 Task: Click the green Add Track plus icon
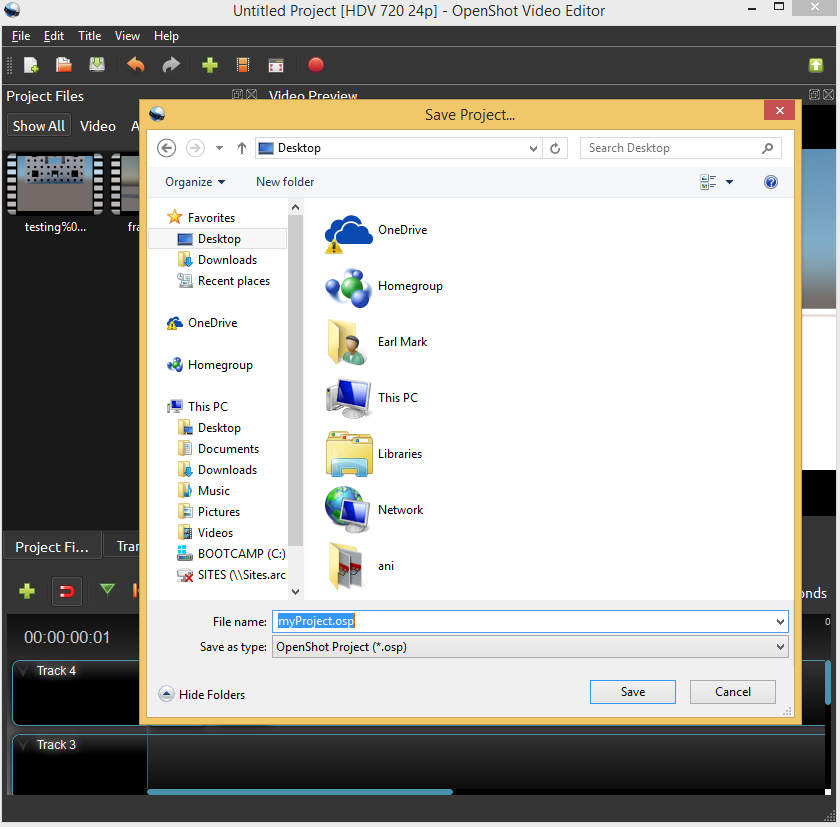pyautogui.click(x=27, y=591)
